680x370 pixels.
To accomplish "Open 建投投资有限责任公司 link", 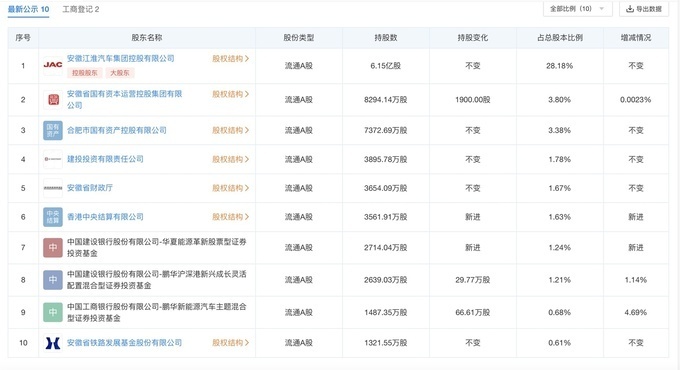I will (105, 159).
